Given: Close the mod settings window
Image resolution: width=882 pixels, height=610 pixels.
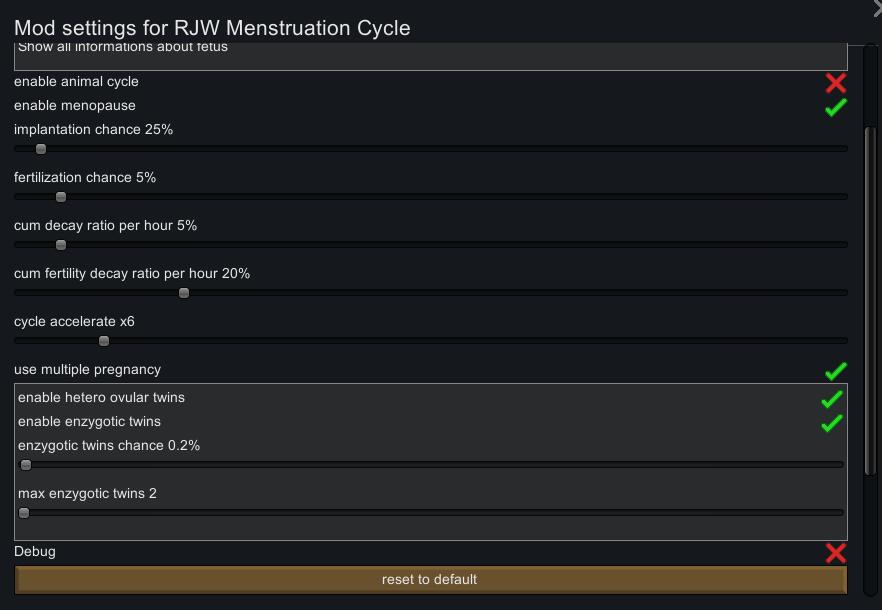Looking at the screenshot, I should [x=878, y=8].
